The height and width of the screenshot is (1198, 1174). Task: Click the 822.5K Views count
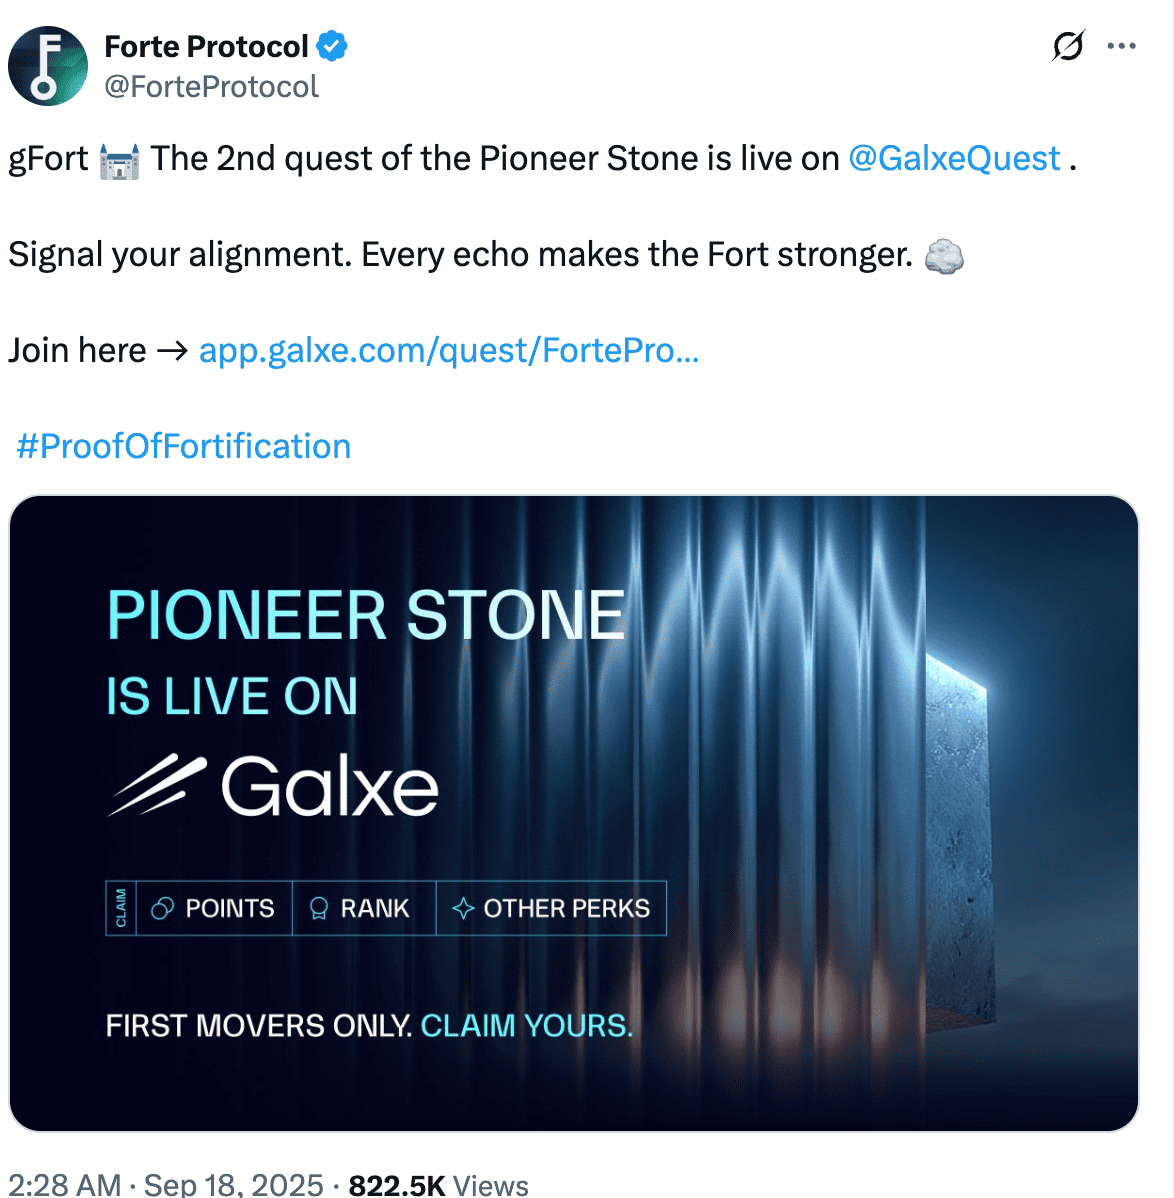438,1185
